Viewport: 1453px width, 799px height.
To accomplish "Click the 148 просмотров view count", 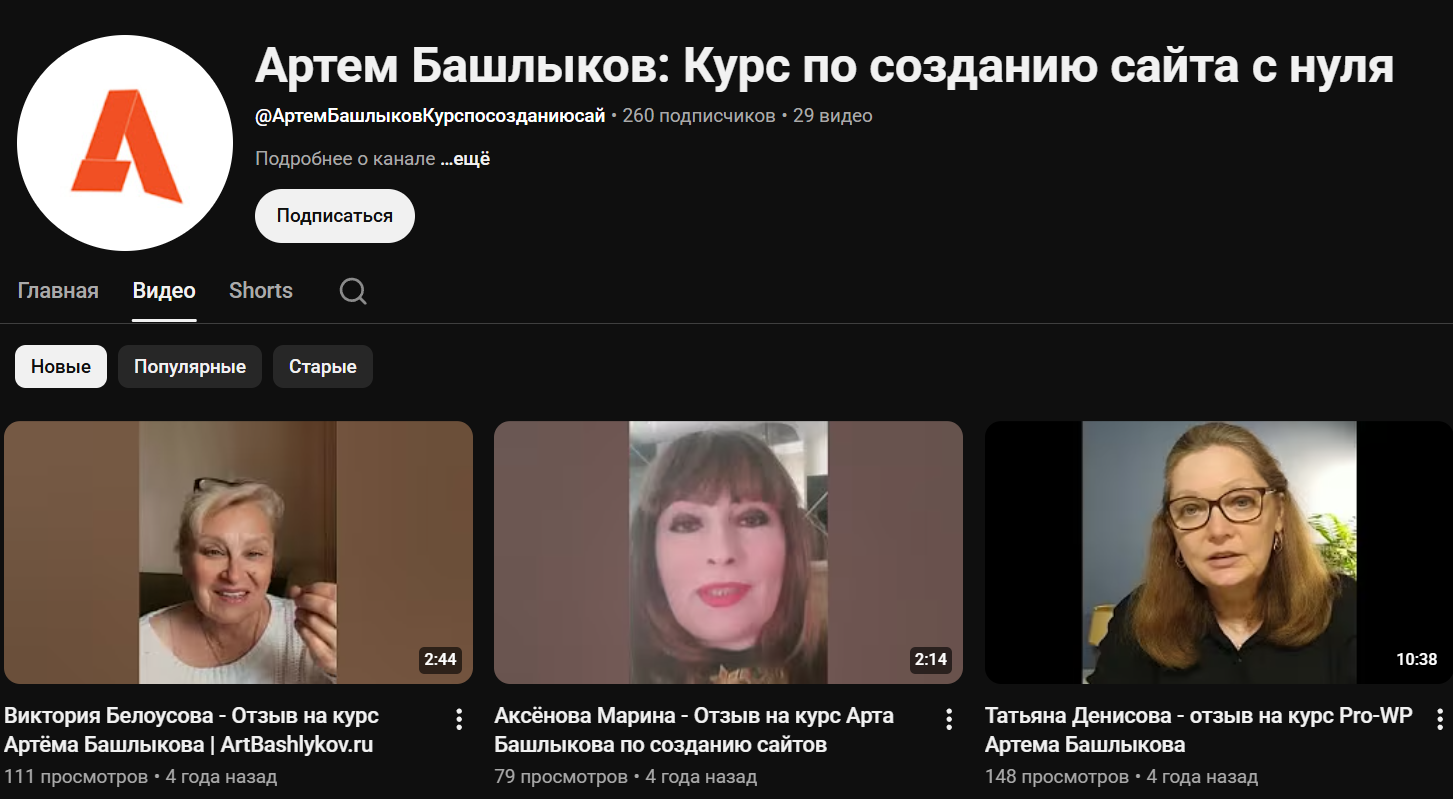I will pyautogui.click(x=1057, y=777).
